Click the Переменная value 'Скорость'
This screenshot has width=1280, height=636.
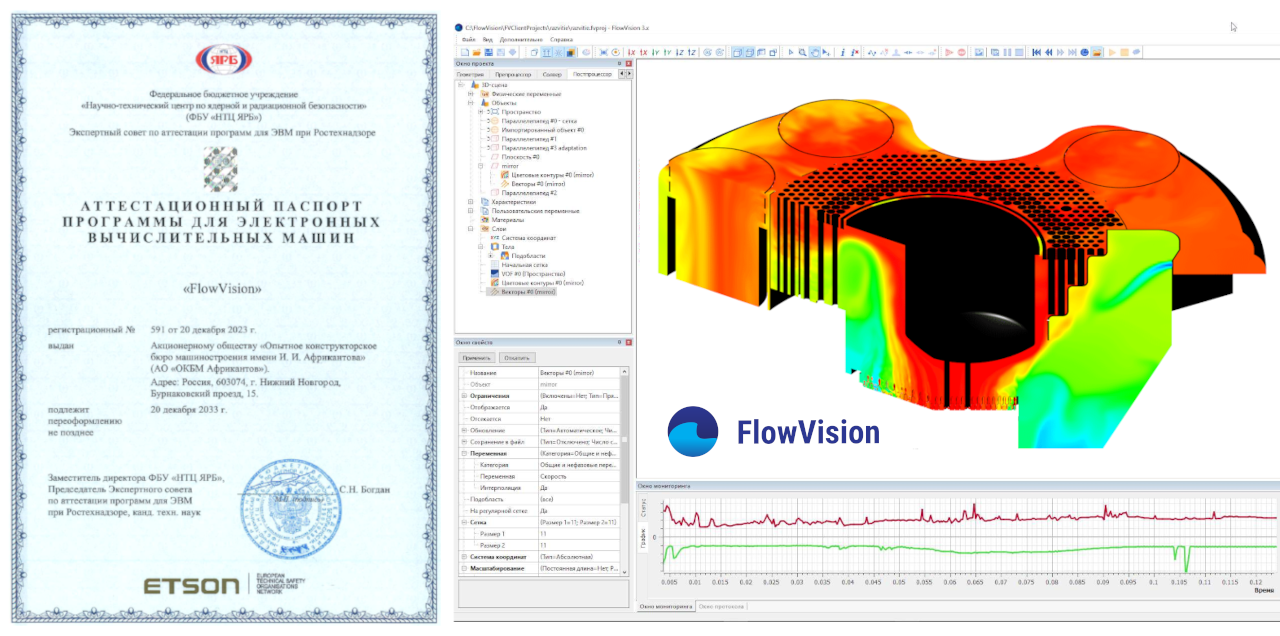pyautogui.click(x=577, y=476)
